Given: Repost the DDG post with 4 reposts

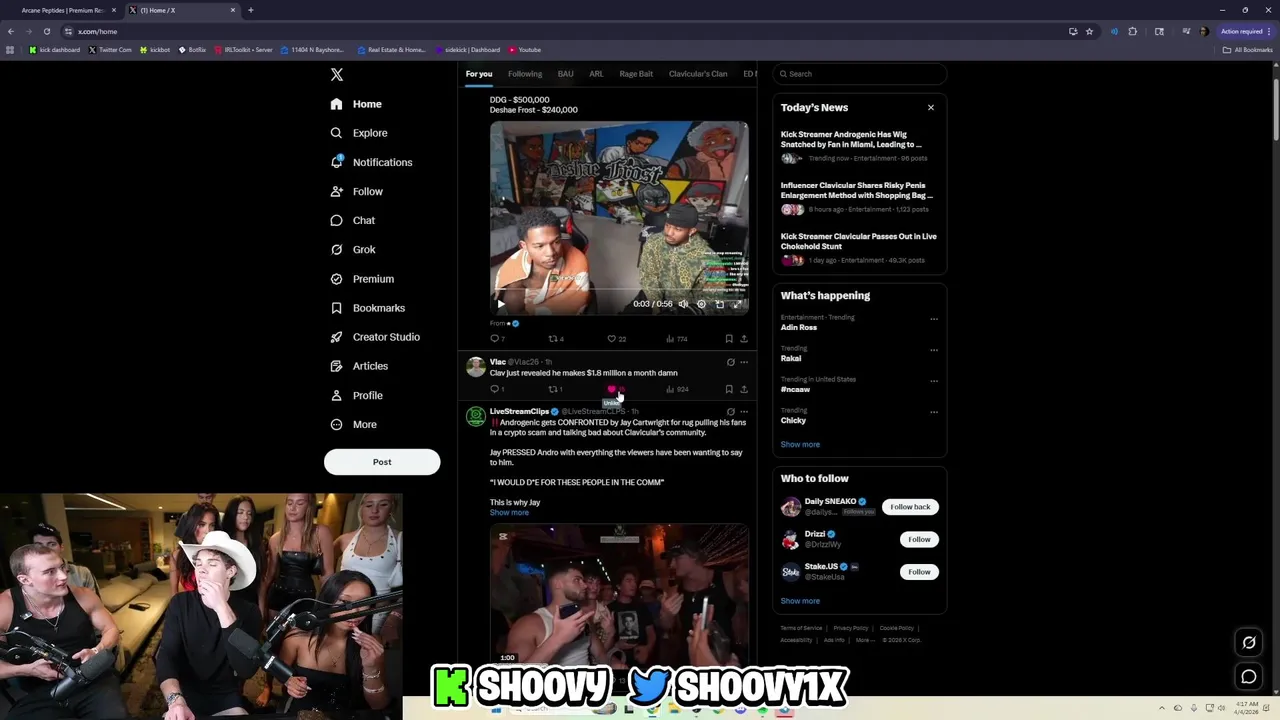Looking at the screenshot, I should (x=556, y=339).
